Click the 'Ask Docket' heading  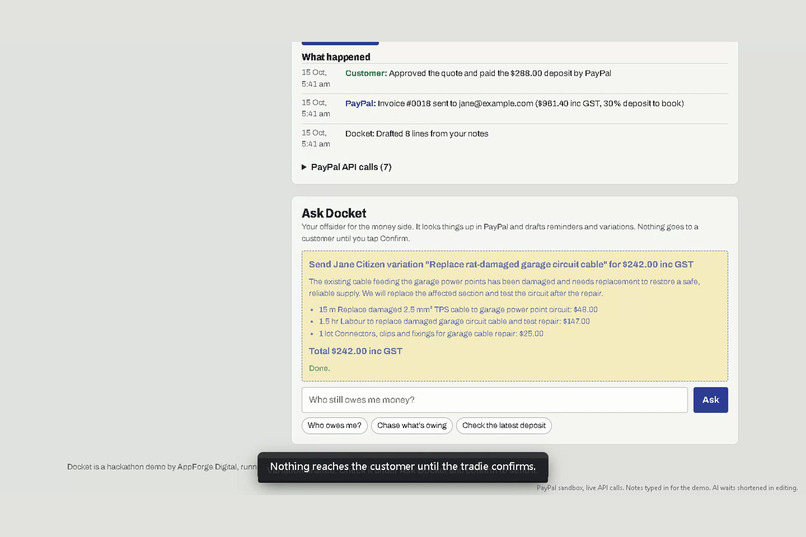[334, 213]
